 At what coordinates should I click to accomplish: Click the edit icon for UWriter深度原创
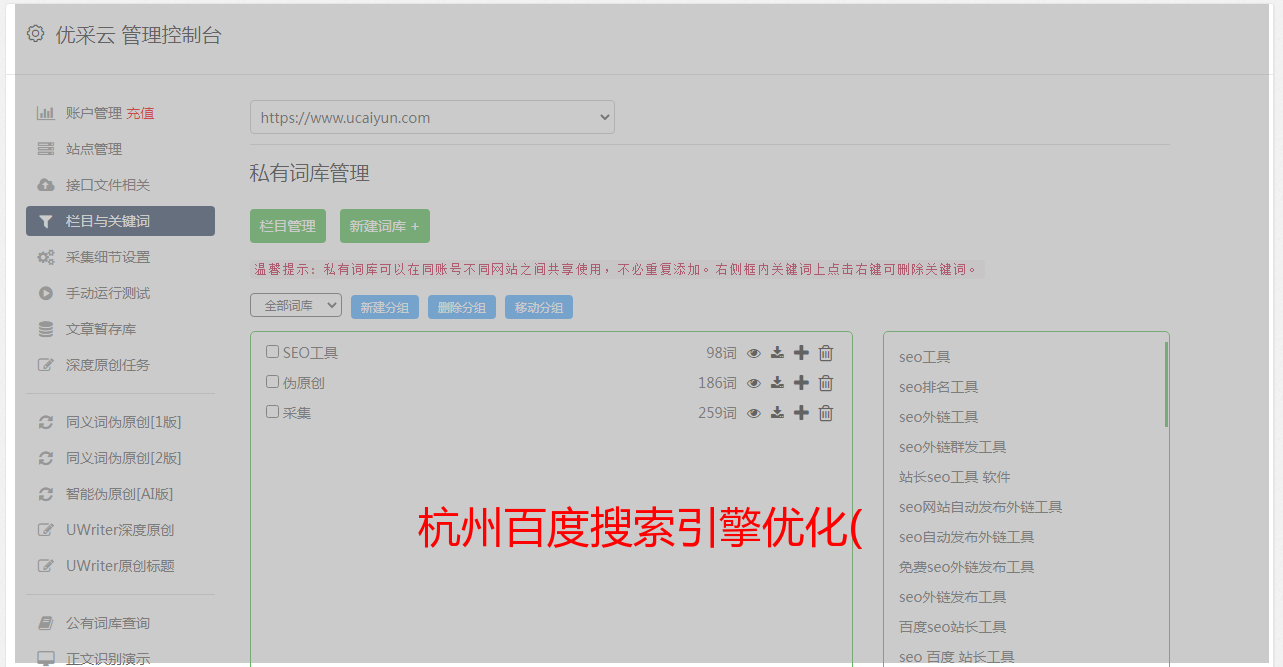tap(45, 530)
